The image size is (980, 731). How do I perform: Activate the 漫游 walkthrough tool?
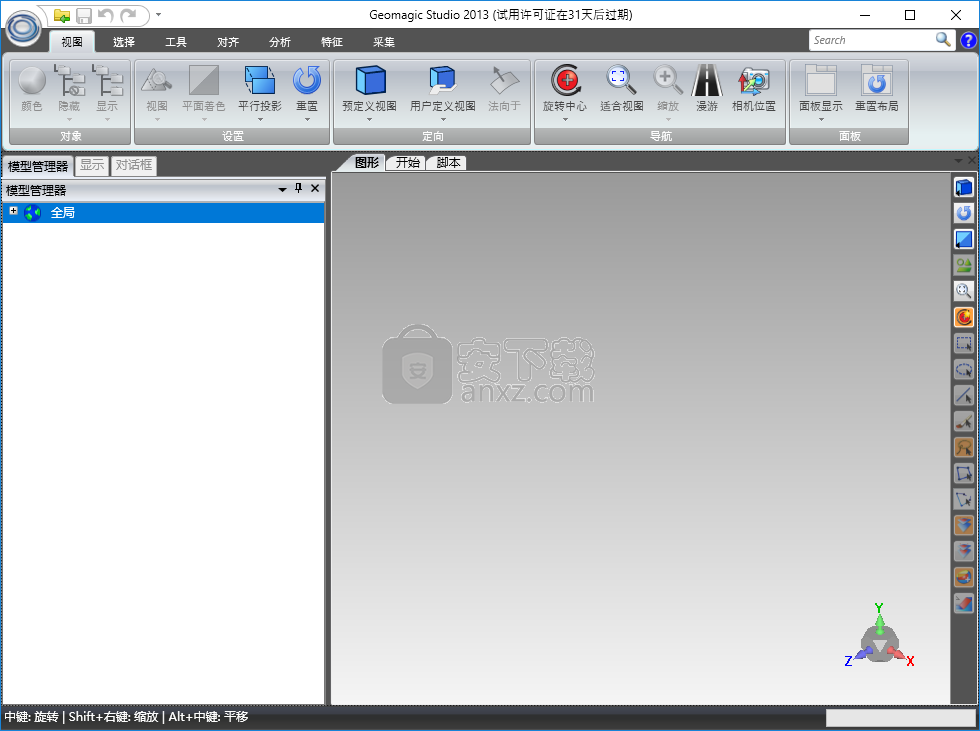click(x=707, y=89)
